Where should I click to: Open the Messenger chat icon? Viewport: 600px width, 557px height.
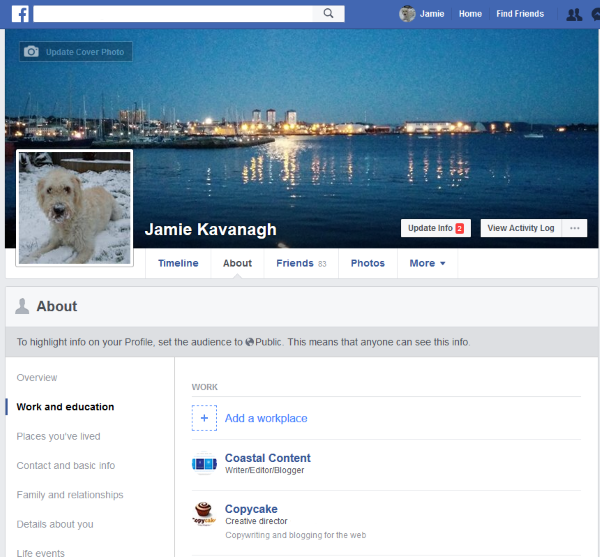coord(595,14)
